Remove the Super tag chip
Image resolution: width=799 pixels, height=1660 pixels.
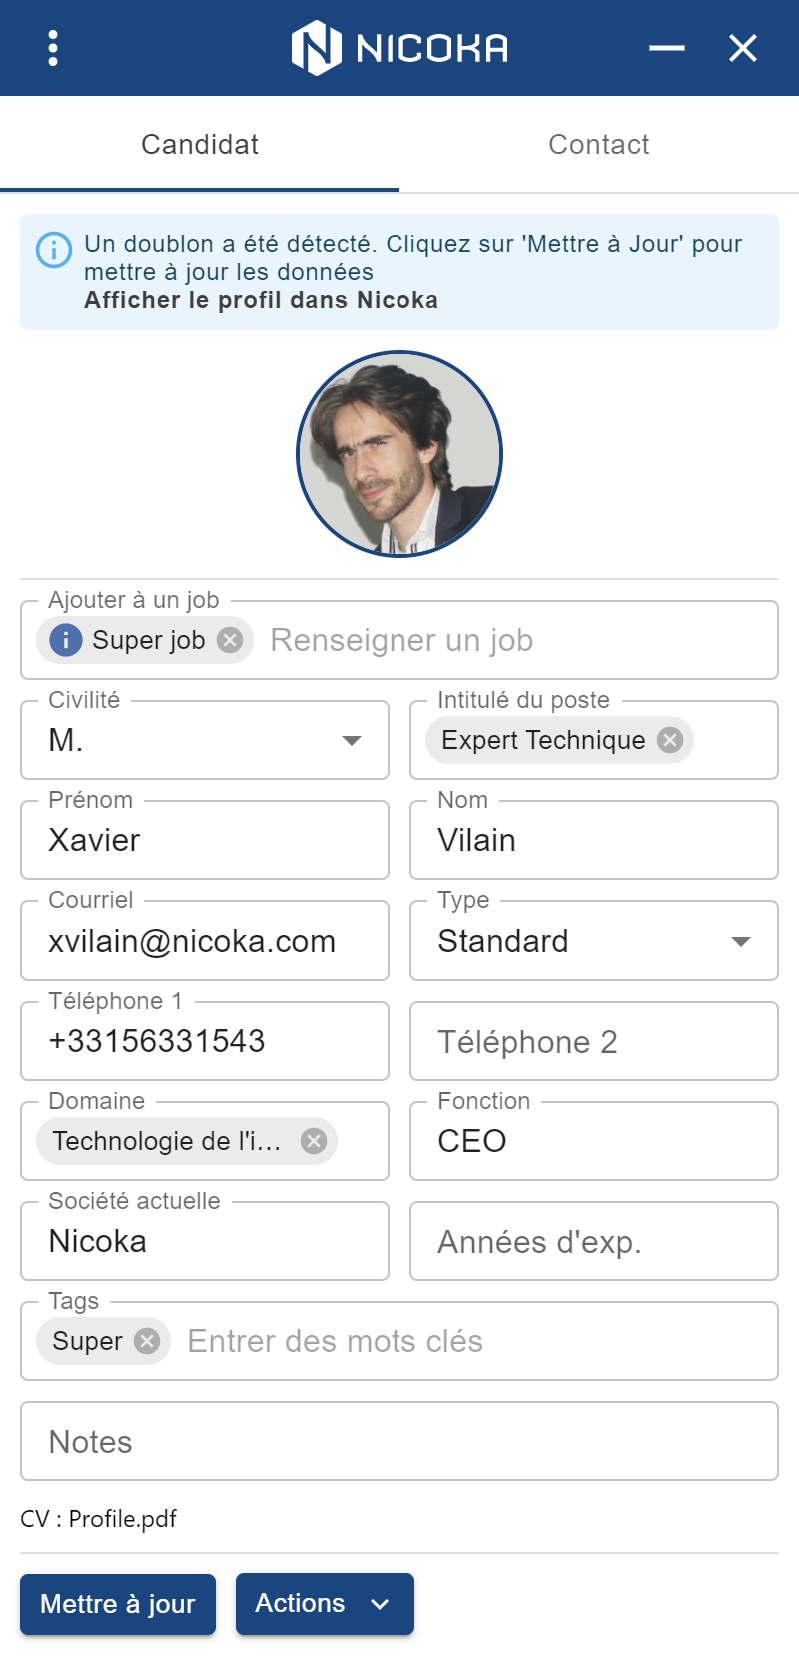[147, 1341]
